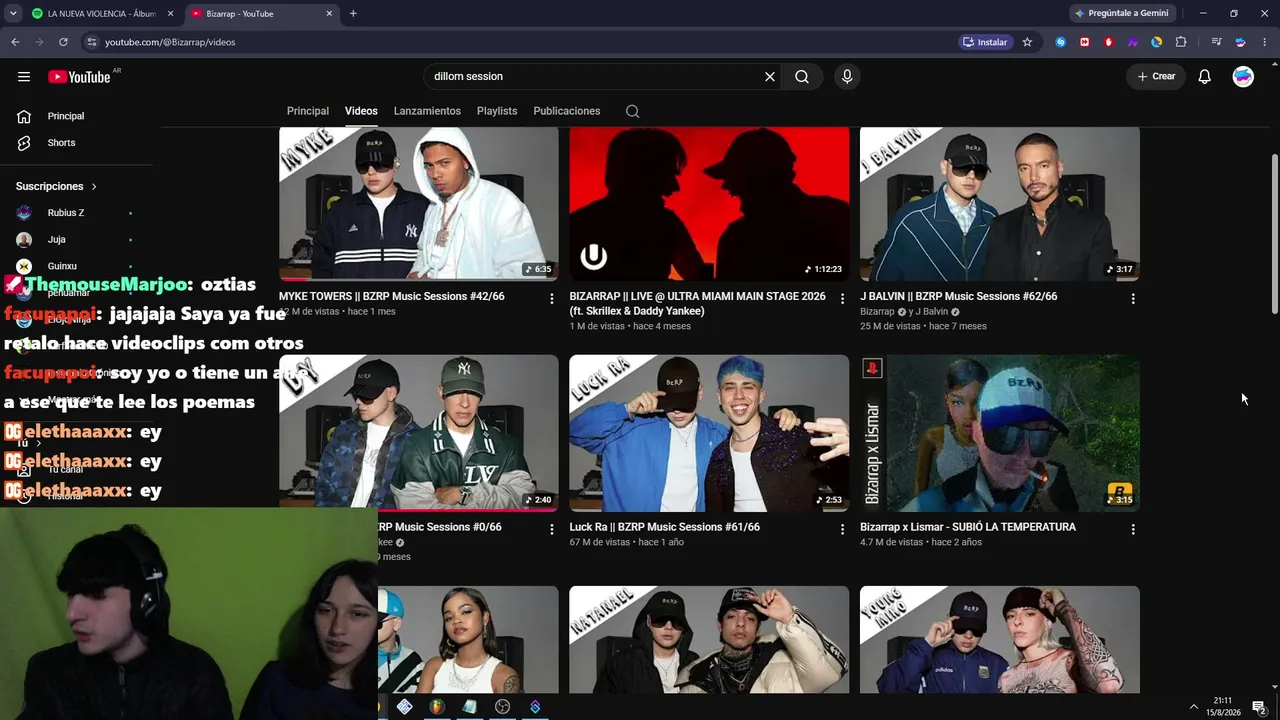Open Shorts in the left sidebar
The image size is (1280, 720).
(x=62, y=143)
